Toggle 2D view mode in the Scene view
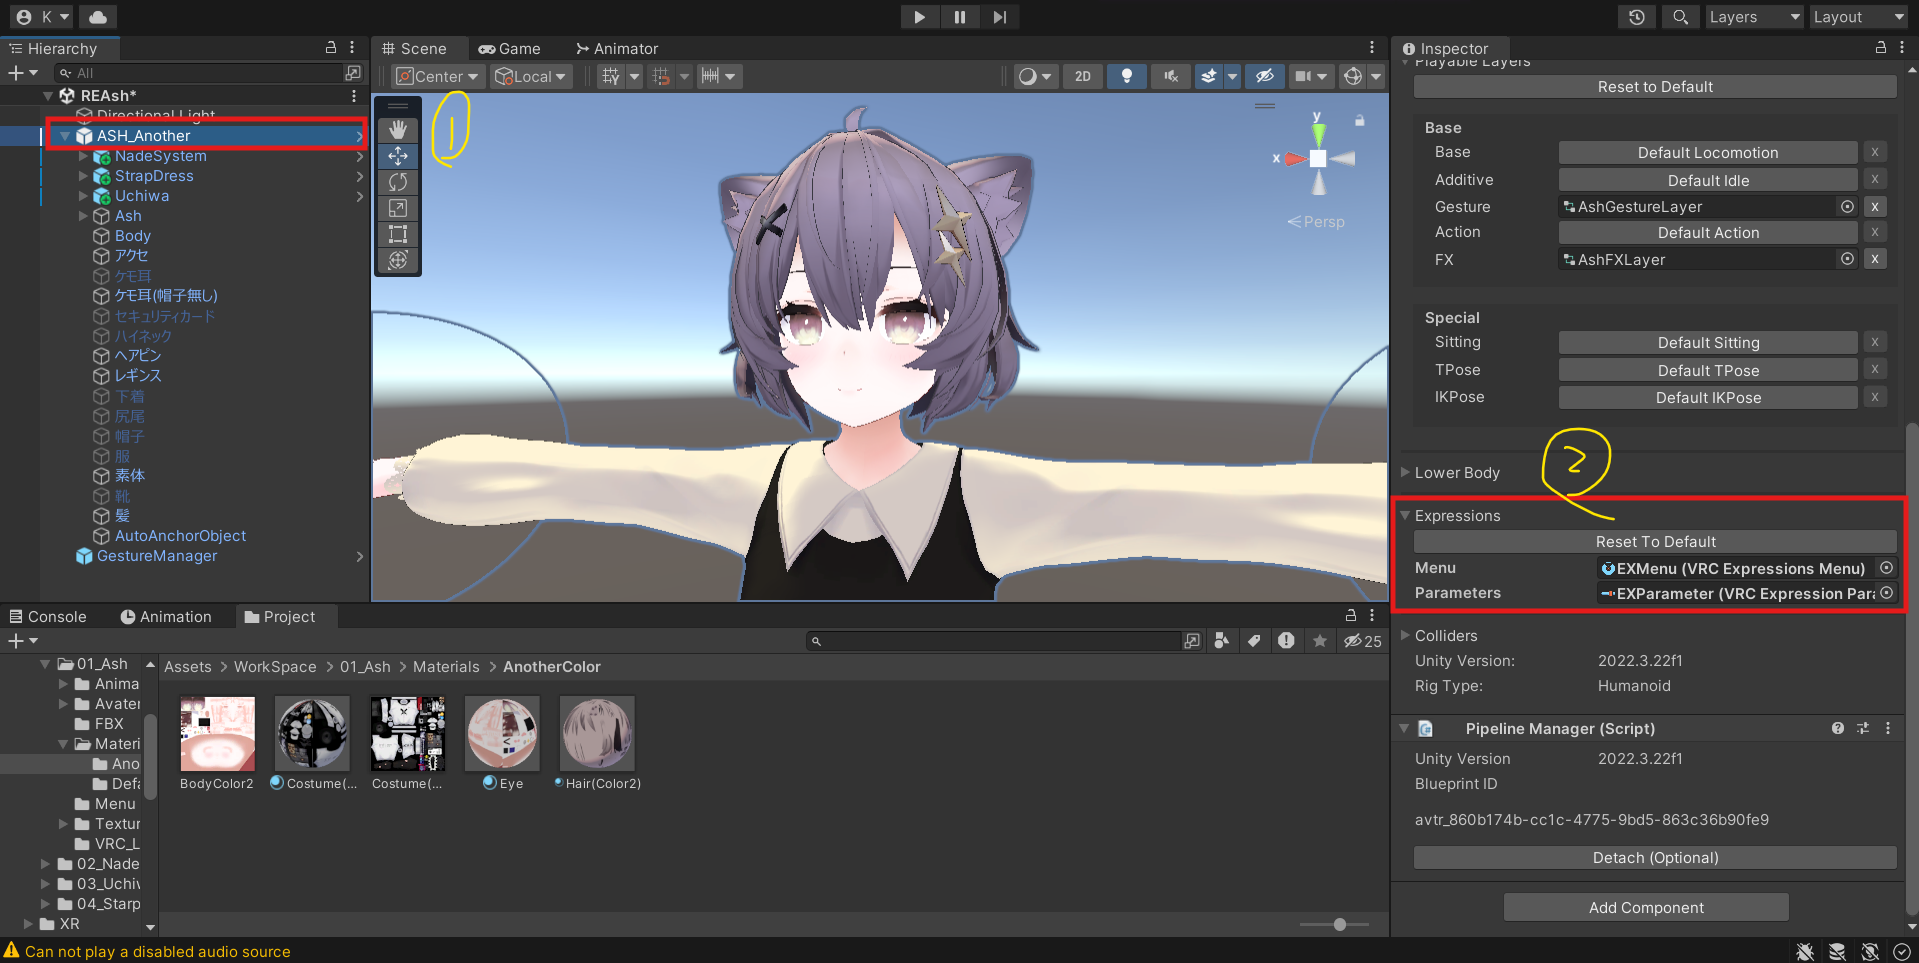This screenshot has width=1919, height=963. [x=1081, y=76]
